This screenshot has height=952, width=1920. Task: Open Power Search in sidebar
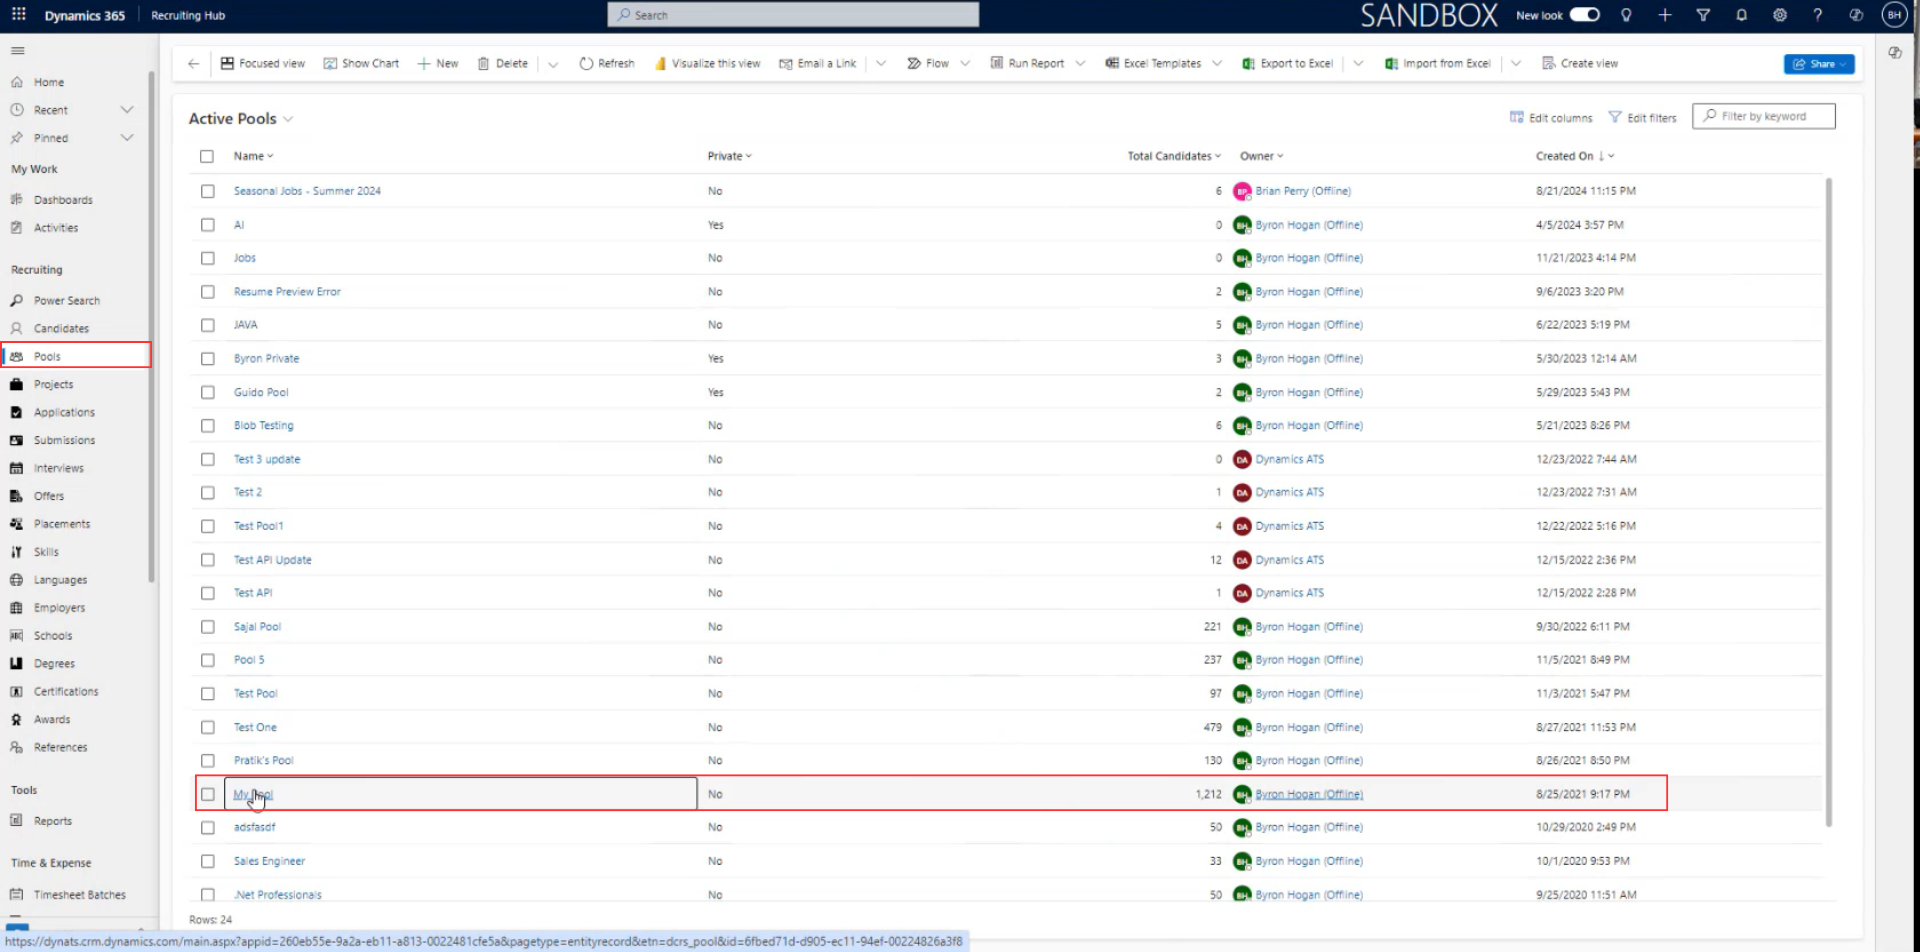pos(67,300)
